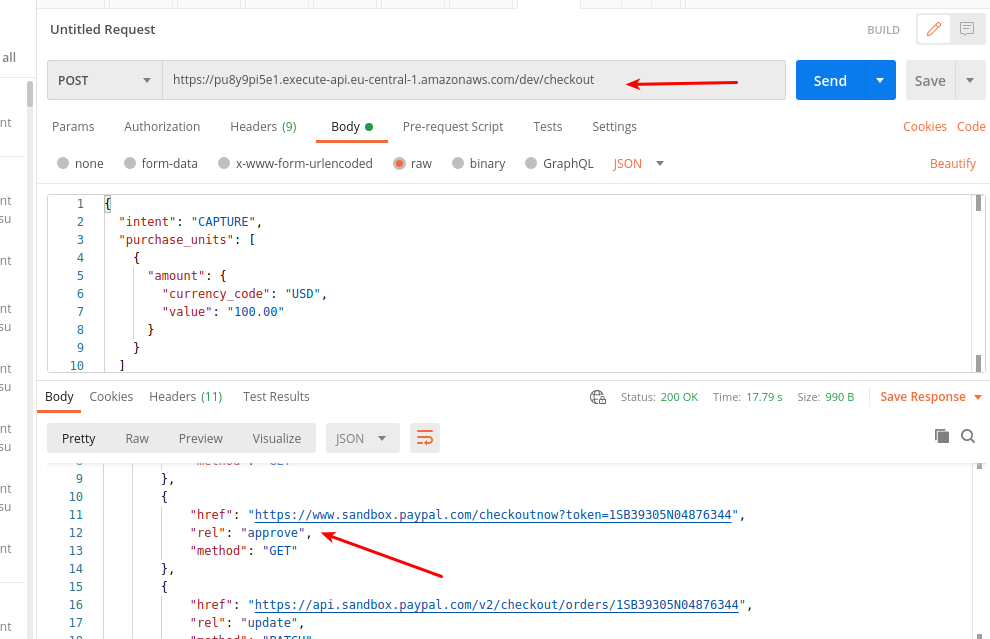The width and height of the screenshot is (990, 639).
Task: Select the binary body radio option
Action: click(x=458, y=164)
